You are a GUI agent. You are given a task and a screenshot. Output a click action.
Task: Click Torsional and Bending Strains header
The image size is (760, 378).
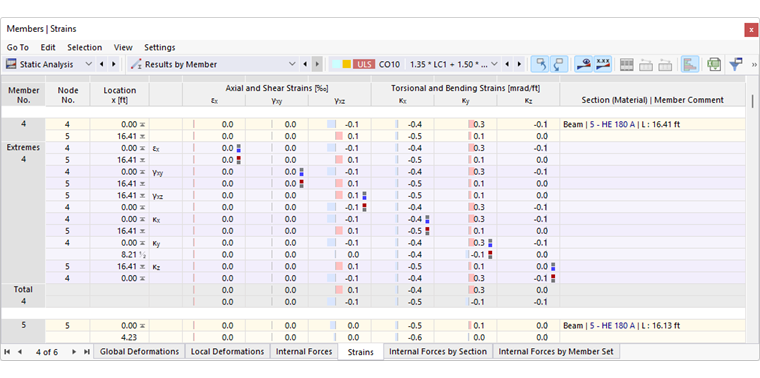465,88
